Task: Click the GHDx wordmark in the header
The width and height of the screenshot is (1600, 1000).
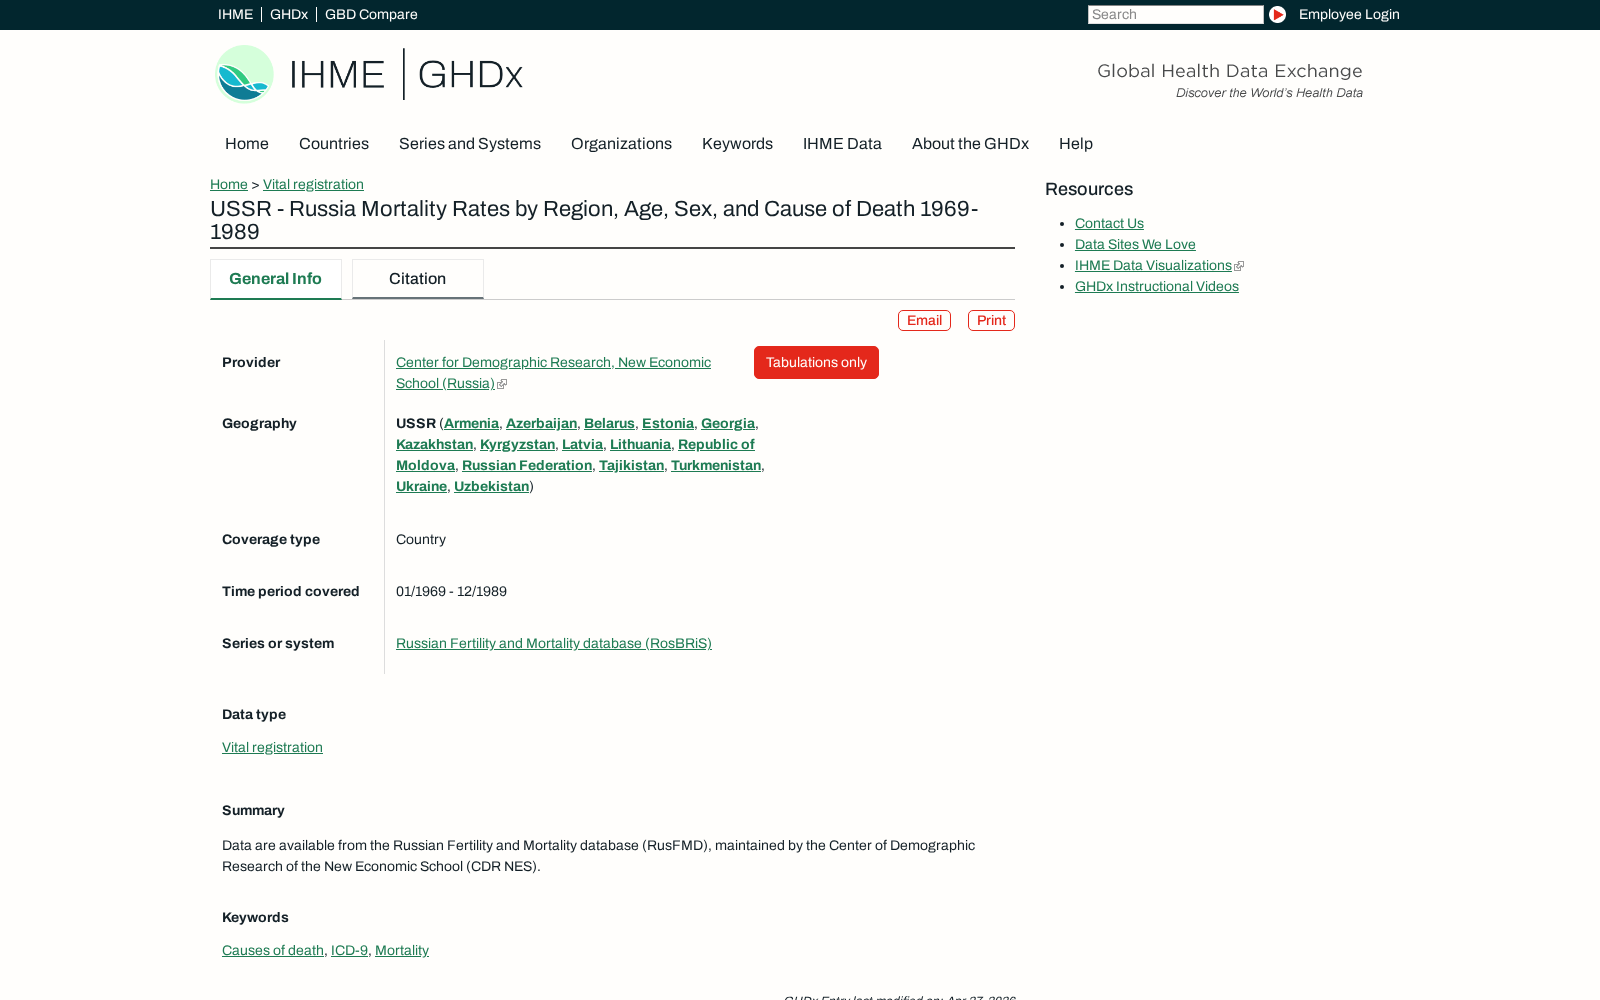Action: click(x=470, y=75)
